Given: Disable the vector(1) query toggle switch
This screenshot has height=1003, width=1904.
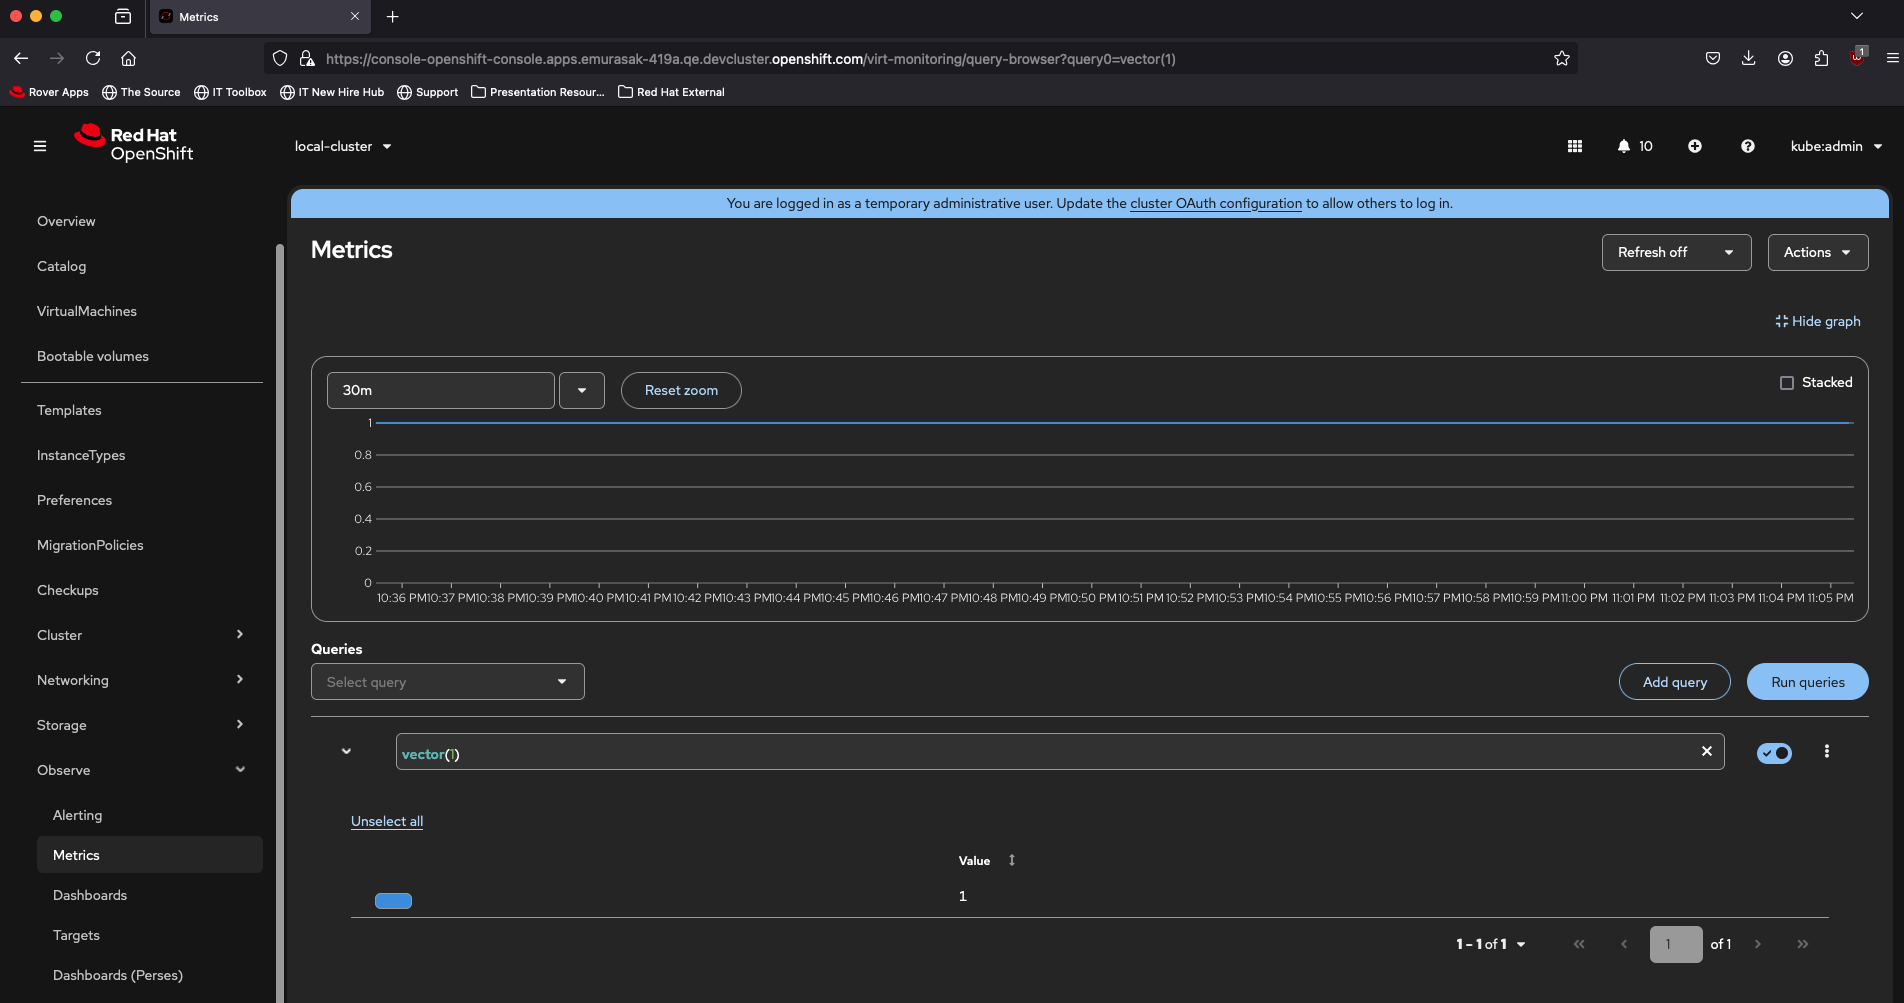Looking at the screenshot, I should pyautogui.click(x=1774, y=753).
